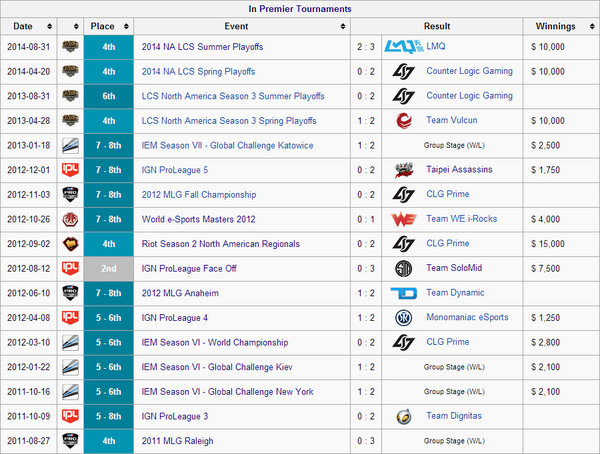600x454 pixels.
Task: Sort by the unlabeled icon column arrows
Action: tap(76, 26)
